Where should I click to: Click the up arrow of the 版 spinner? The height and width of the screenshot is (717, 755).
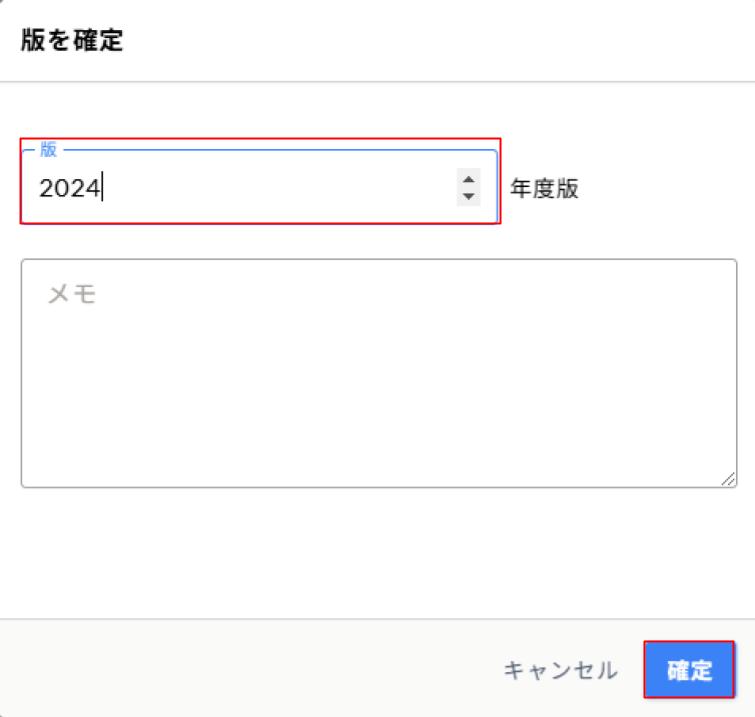(468, 179)
